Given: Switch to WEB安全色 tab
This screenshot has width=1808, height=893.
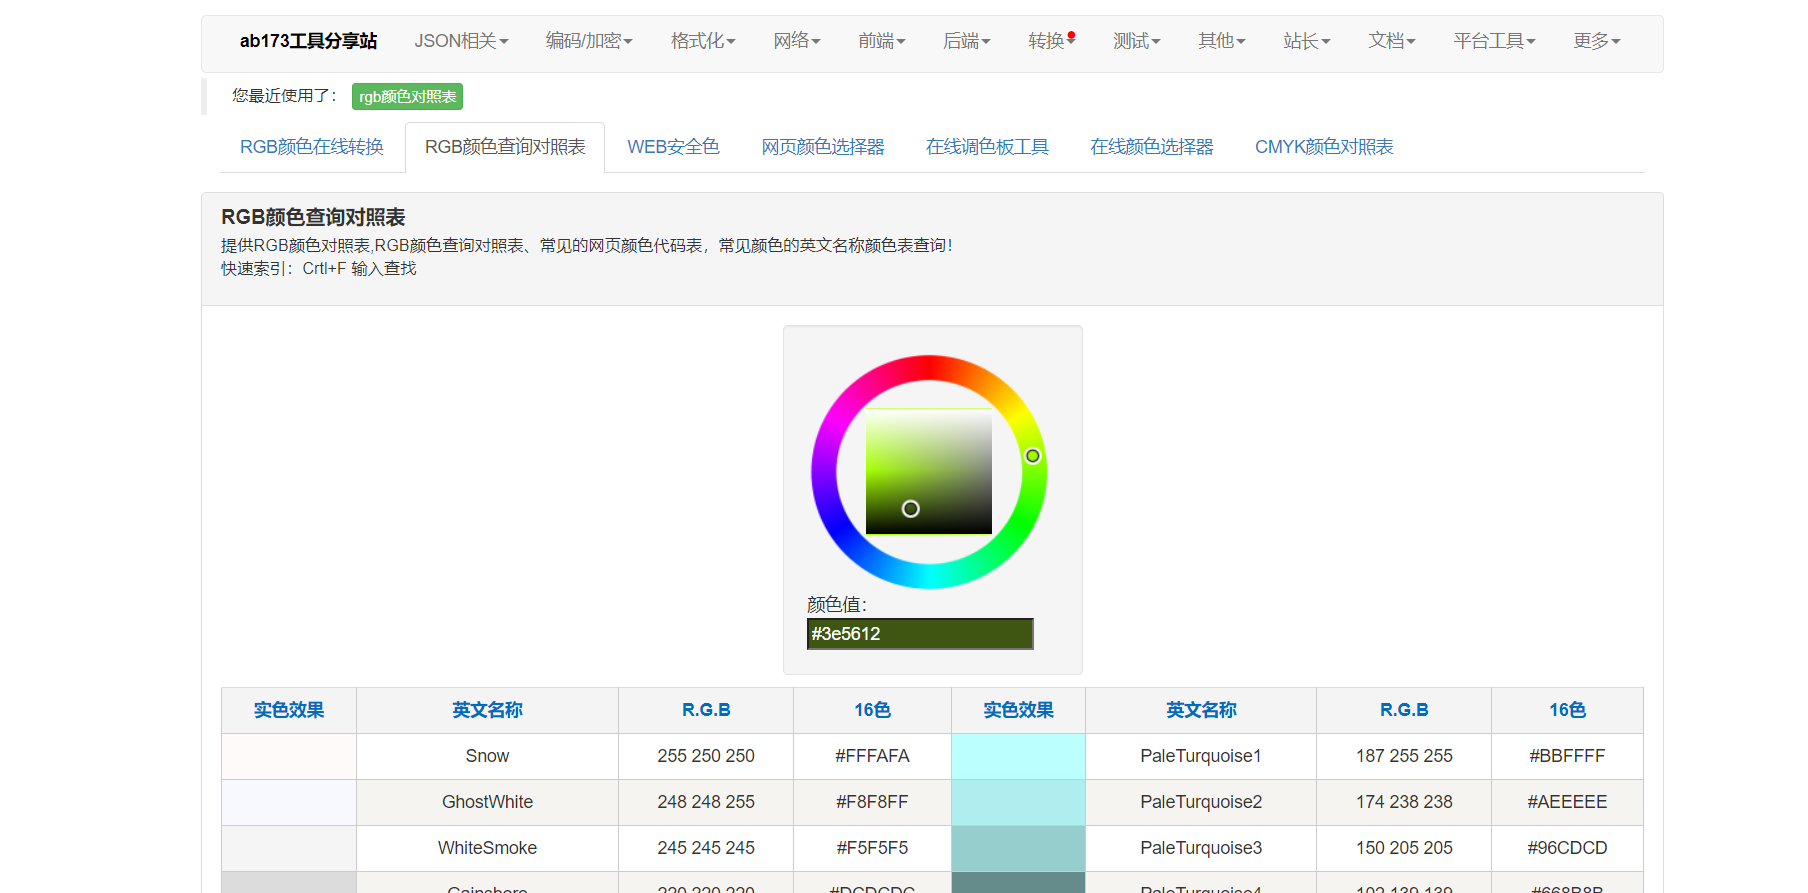Looking at the screenshot, I should tap(673, 147).
